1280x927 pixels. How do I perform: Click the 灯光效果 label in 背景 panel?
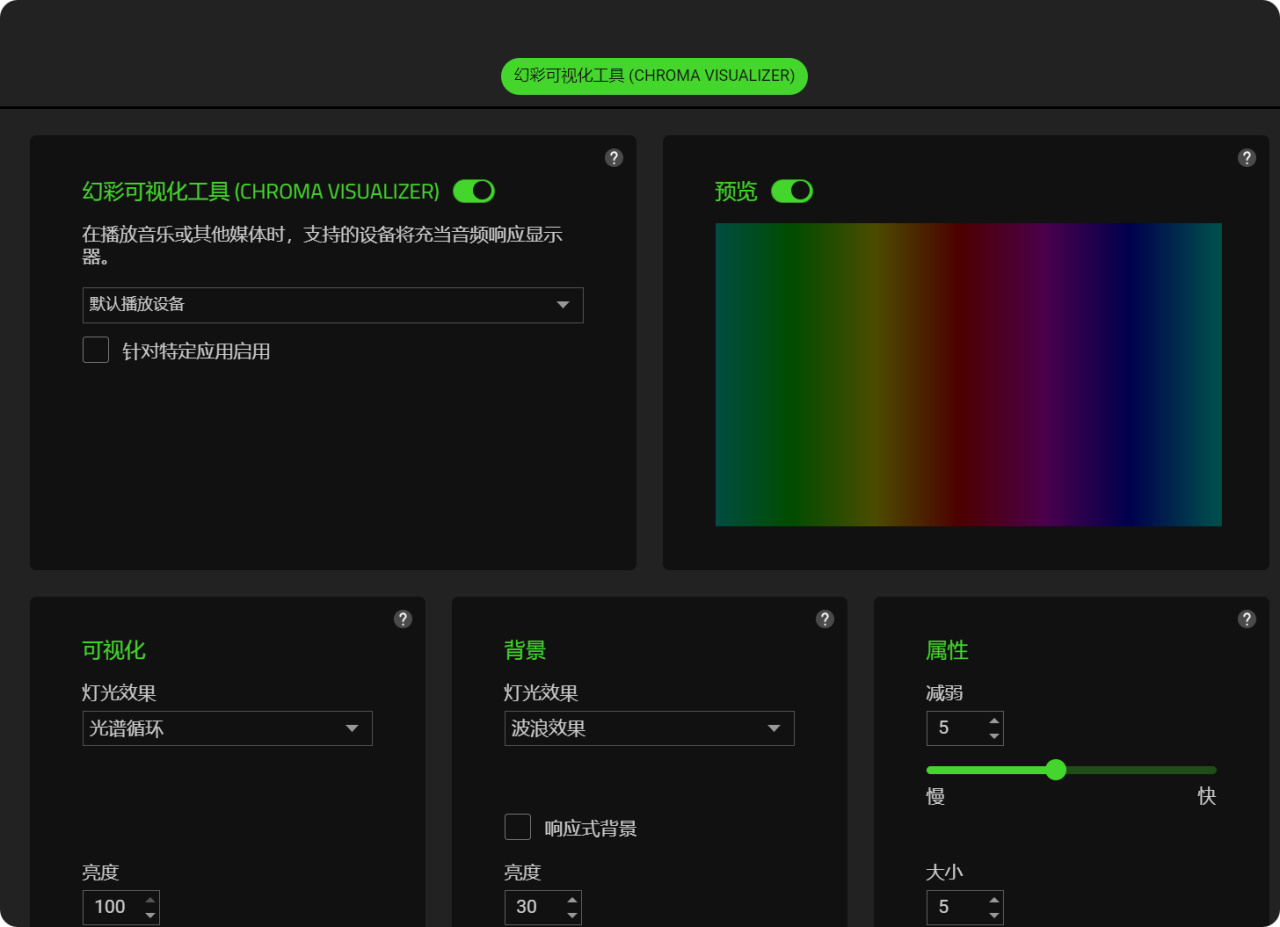click(541, 693)
